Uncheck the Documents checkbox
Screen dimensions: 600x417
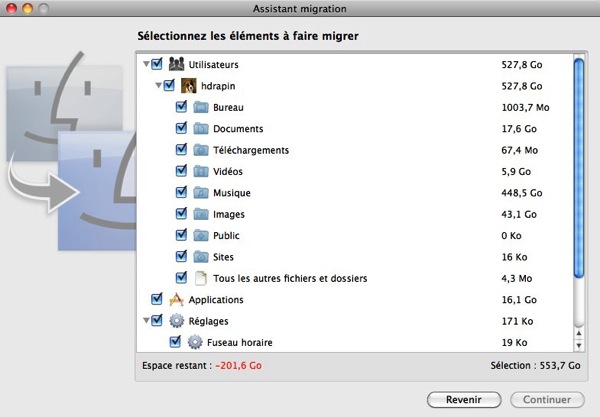(181, 129)
